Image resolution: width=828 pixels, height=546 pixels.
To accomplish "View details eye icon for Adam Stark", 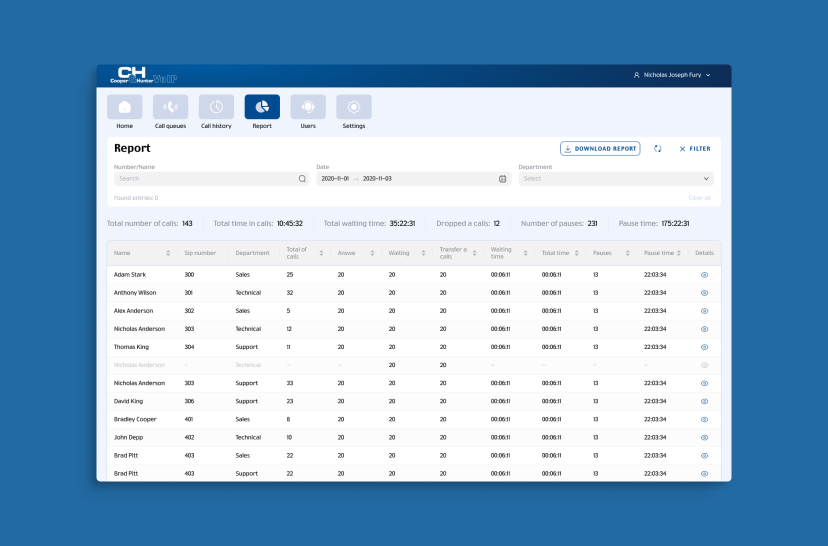I will point(704,275).
